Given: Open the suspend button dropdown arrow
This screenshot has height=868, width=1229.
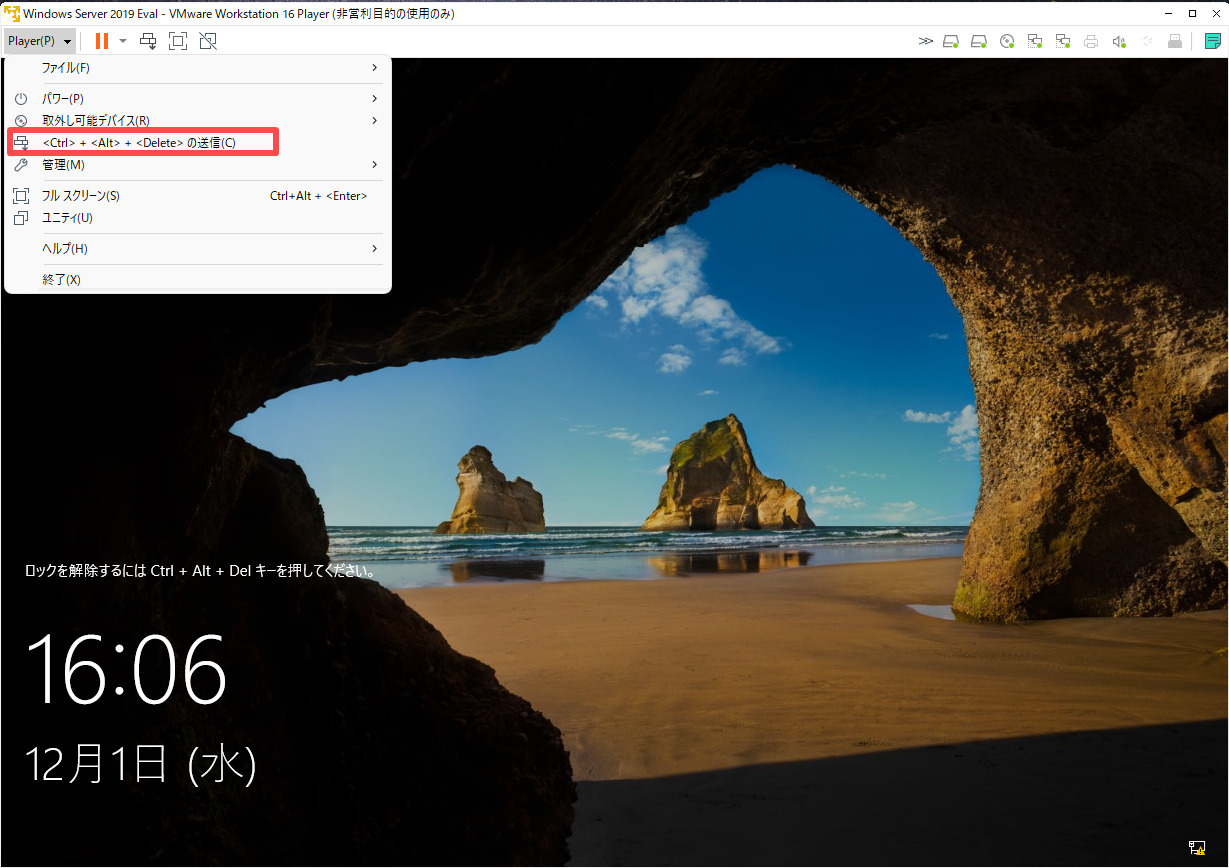Looking at the screenshot, I should 124,41.
